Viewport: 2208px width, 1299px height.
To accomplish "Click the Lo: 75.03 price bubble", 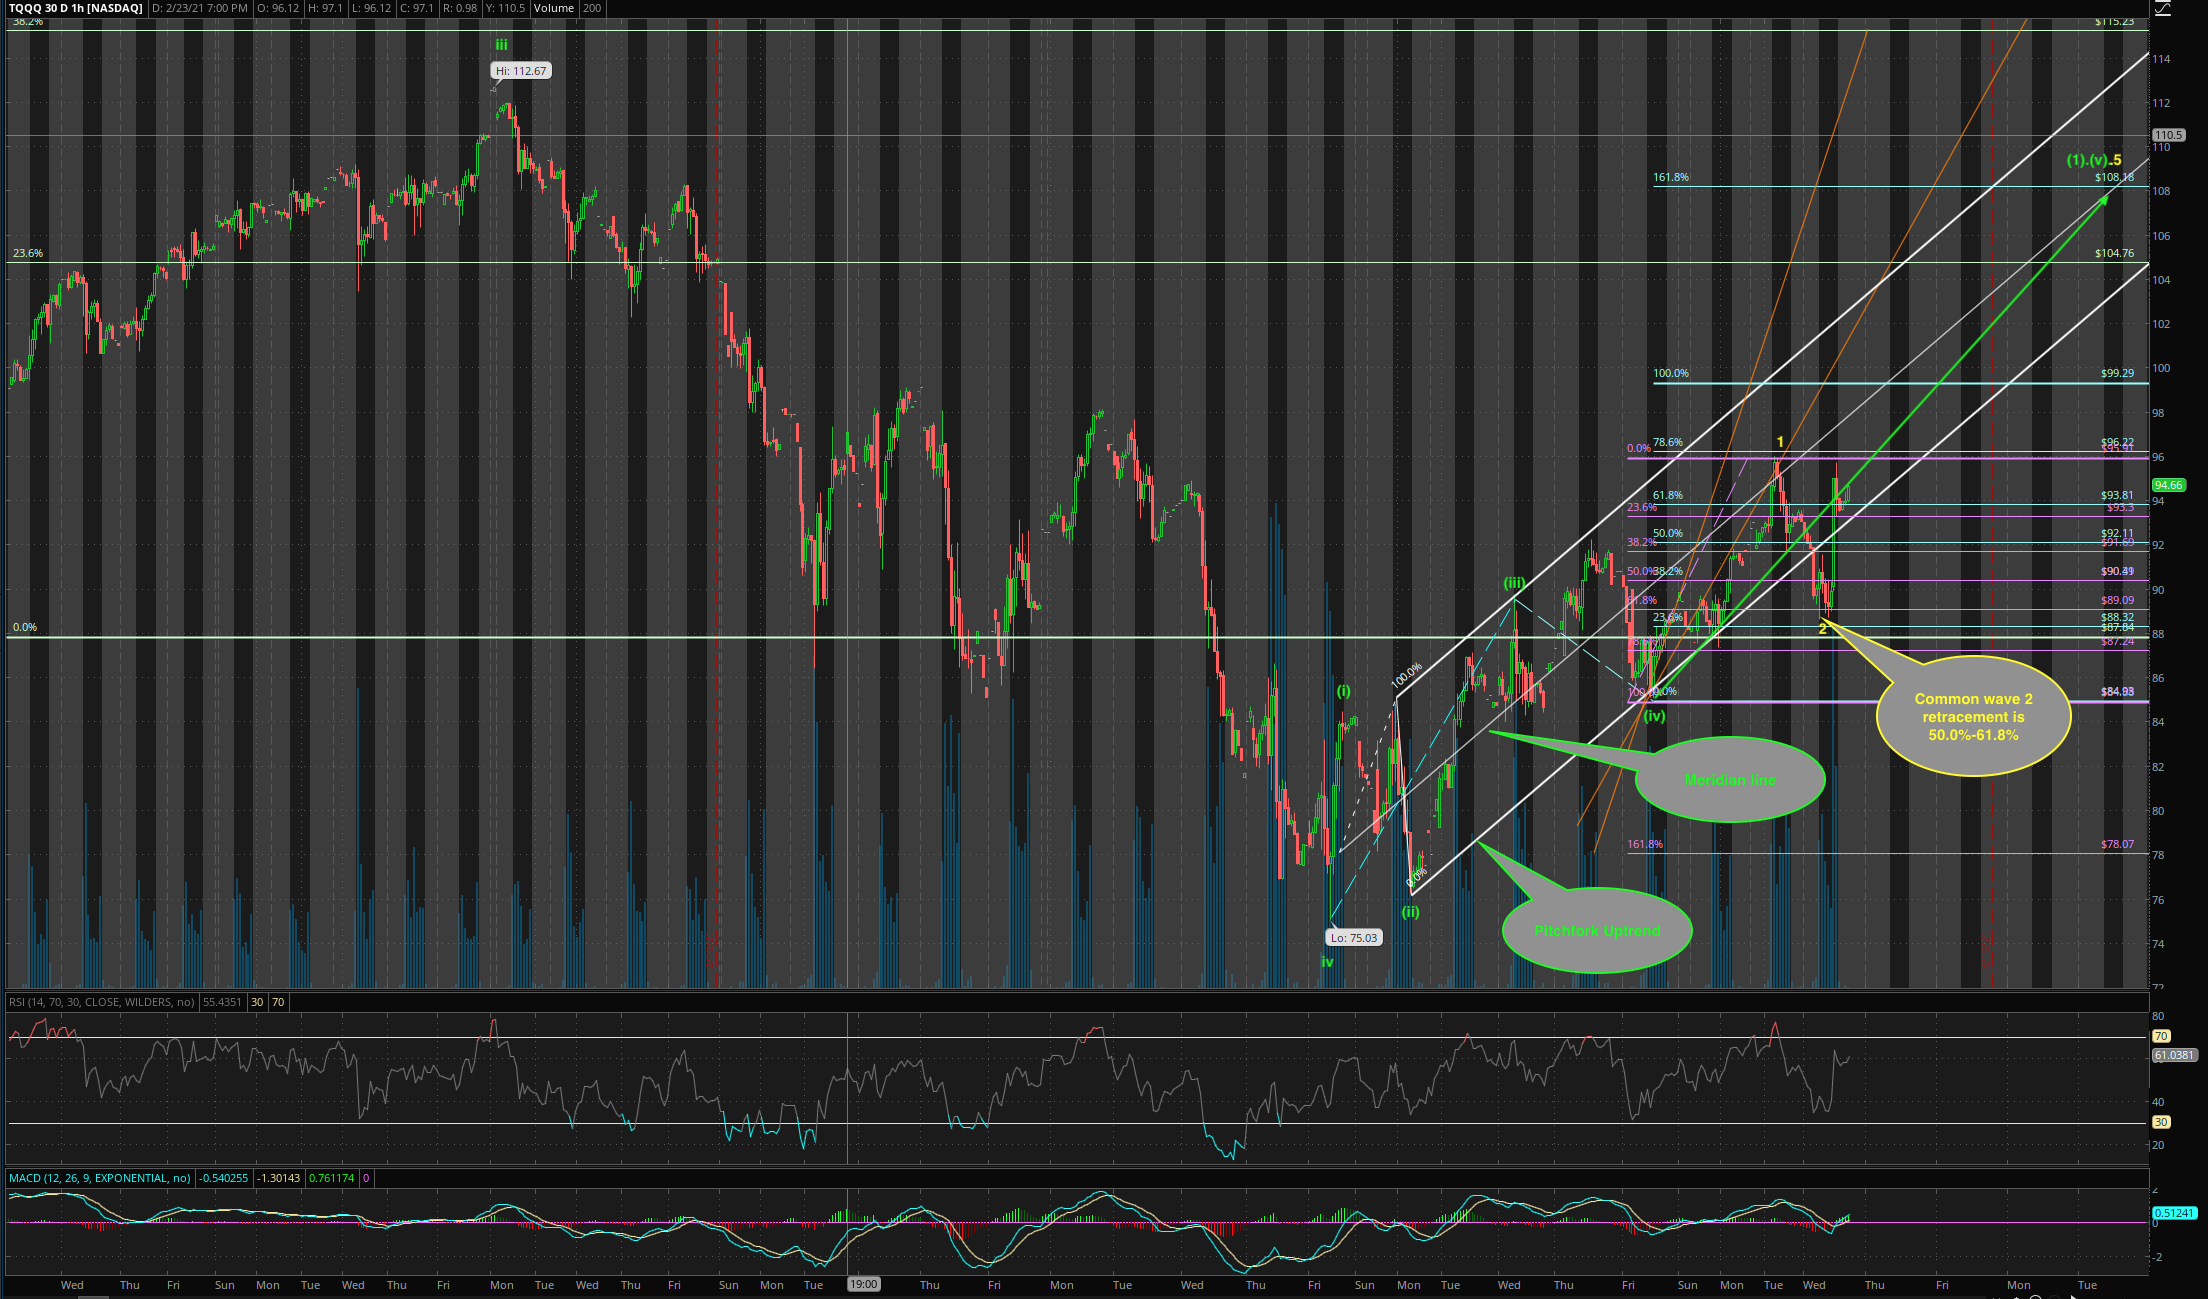I will (x=1354, y=938).
